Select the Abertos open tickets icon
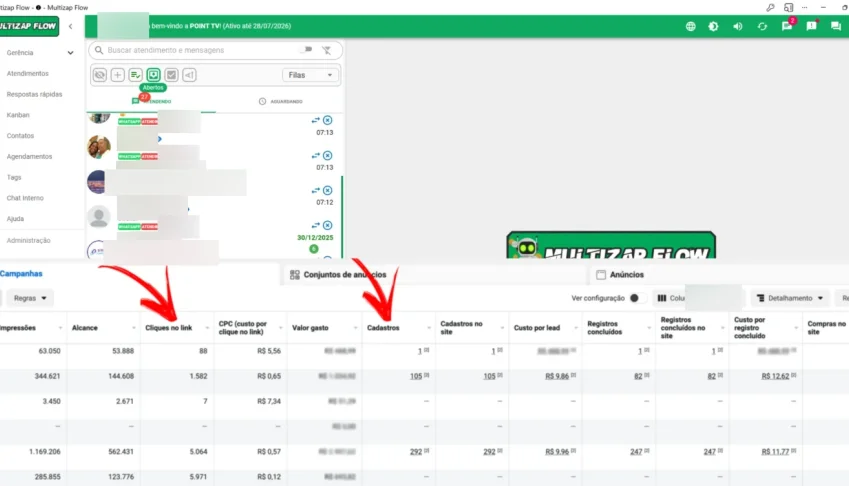This screenshot has width=849, height=486. [x=153, y=75]
